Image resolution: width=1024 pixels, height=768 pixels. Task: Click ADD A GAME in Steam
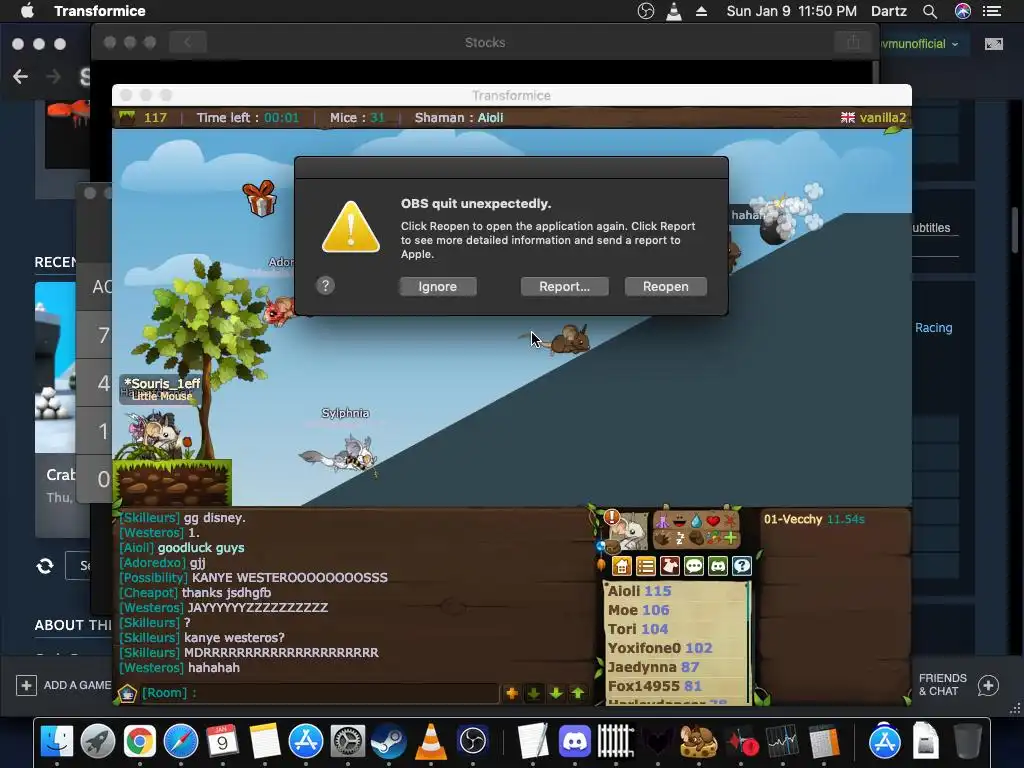coord(63,685)
